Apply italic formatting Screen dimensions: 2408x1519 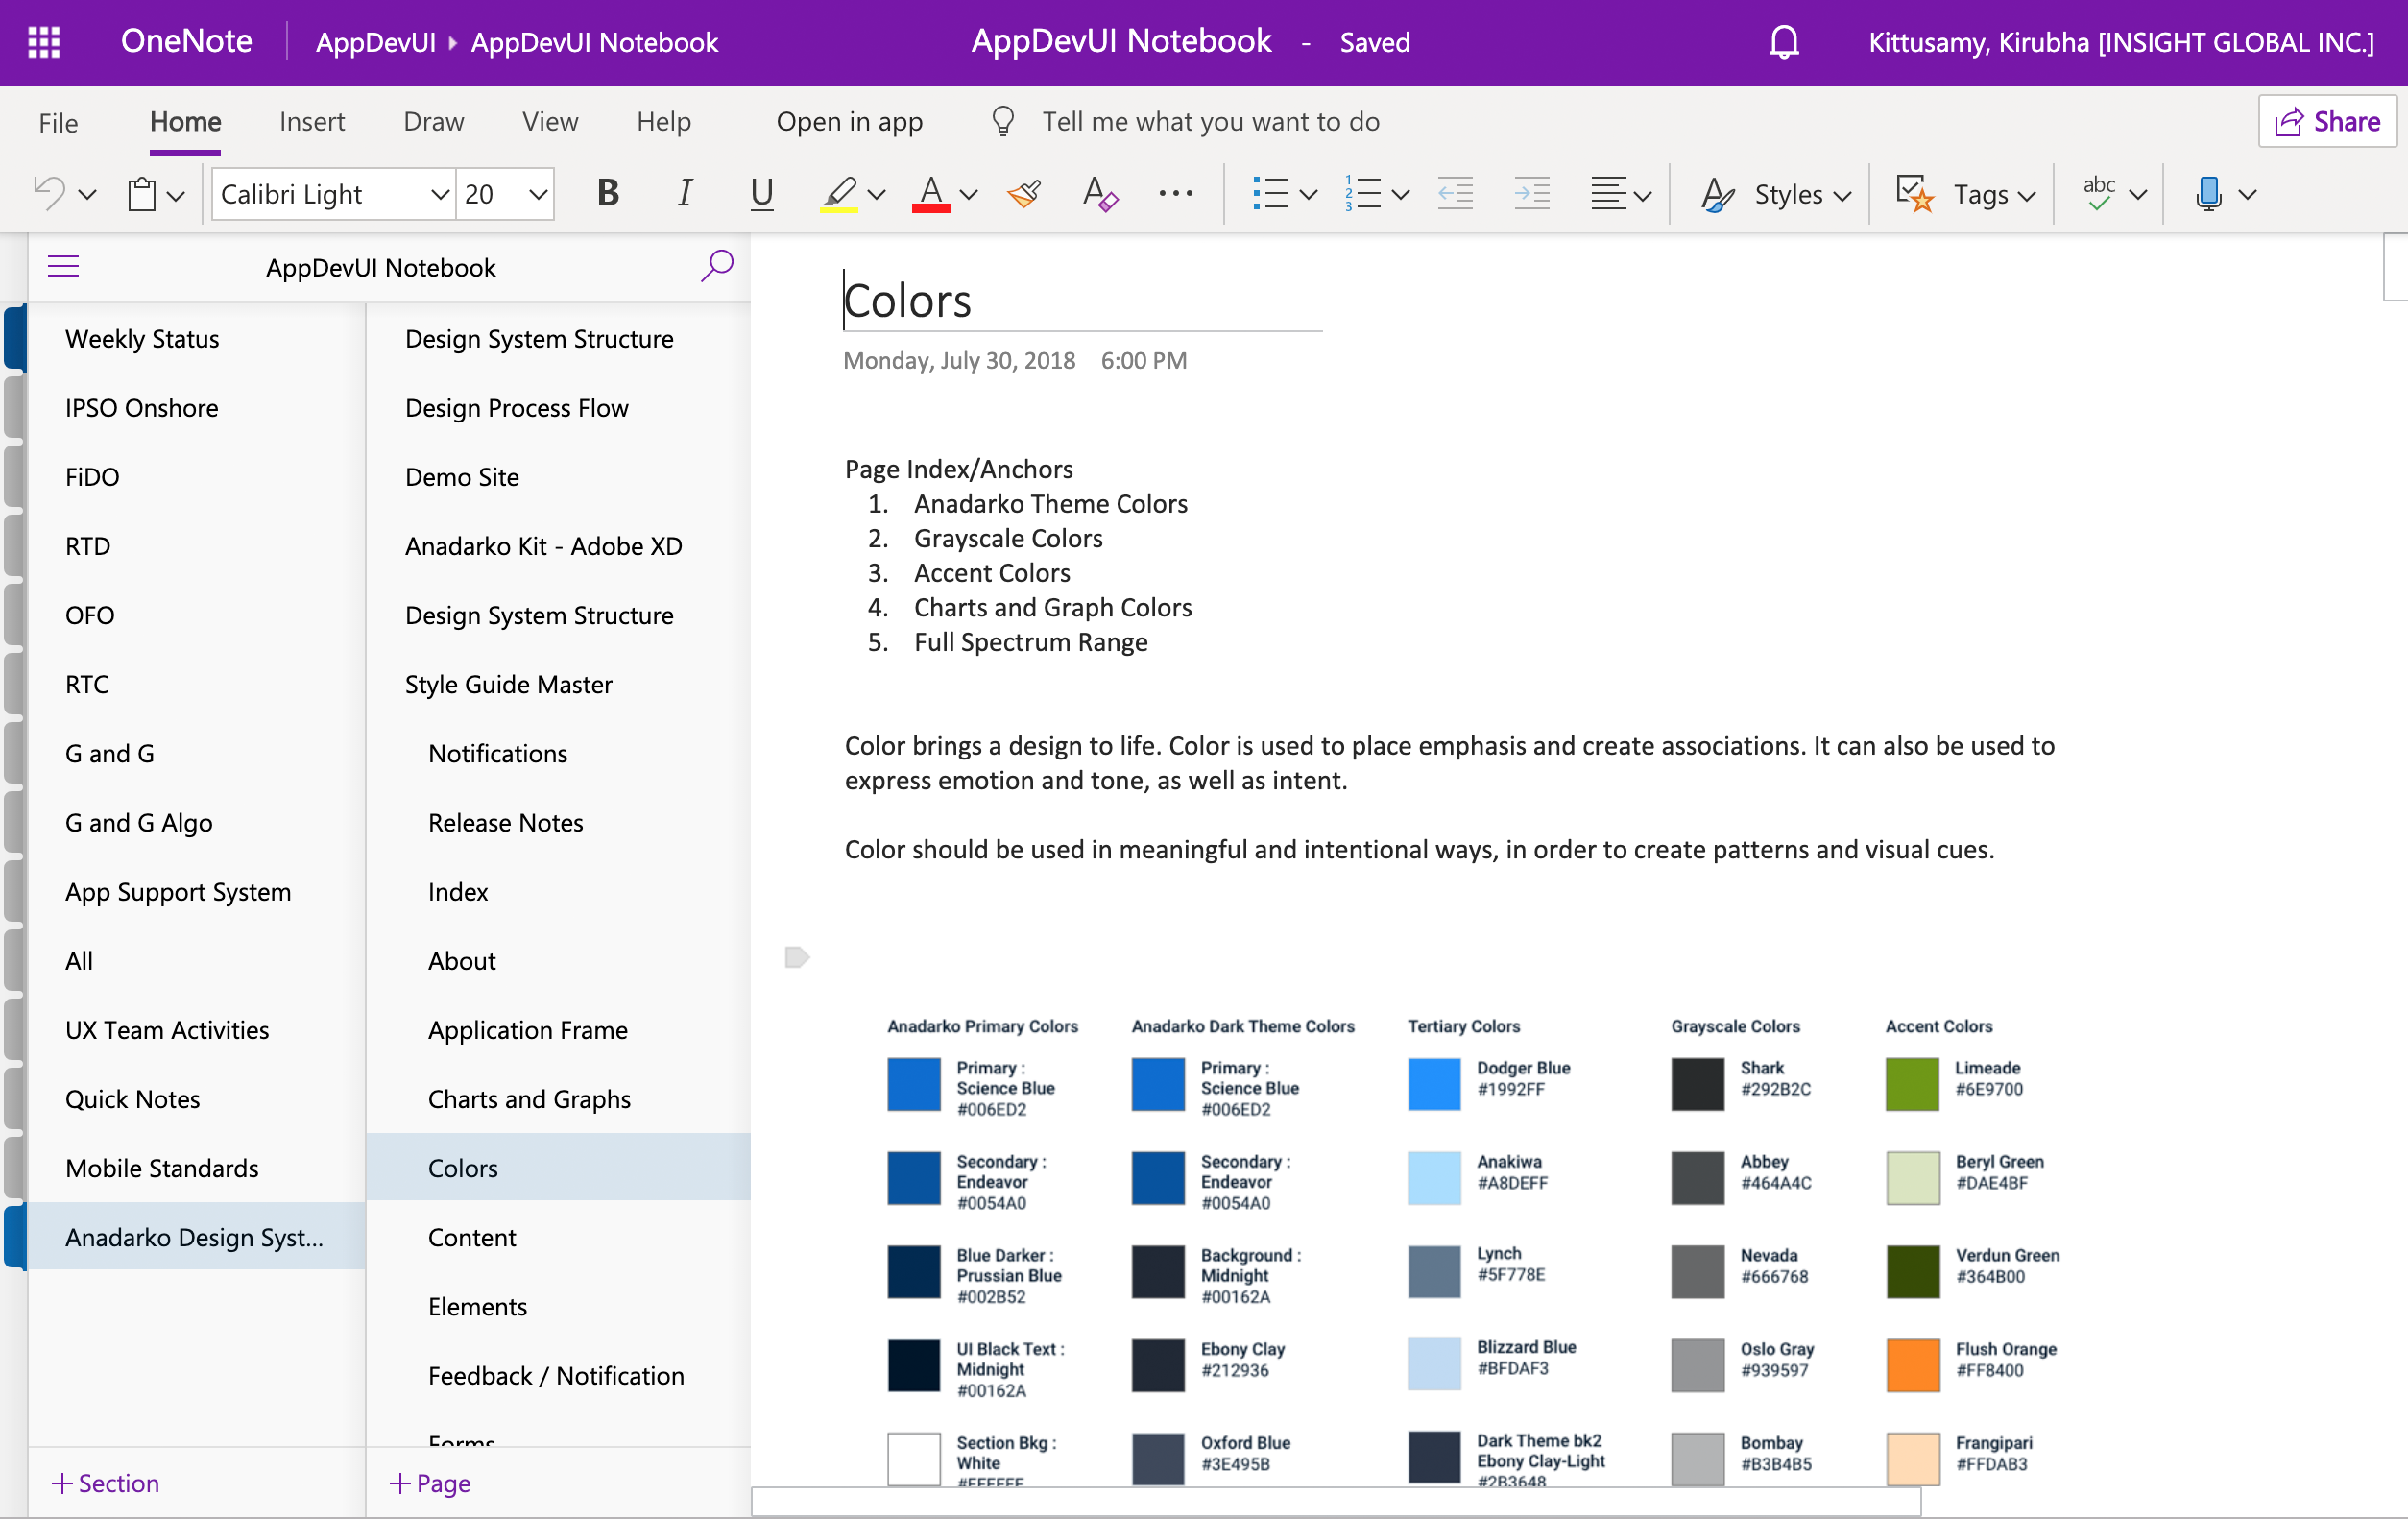pyautogui.click(x=684, y=193)
